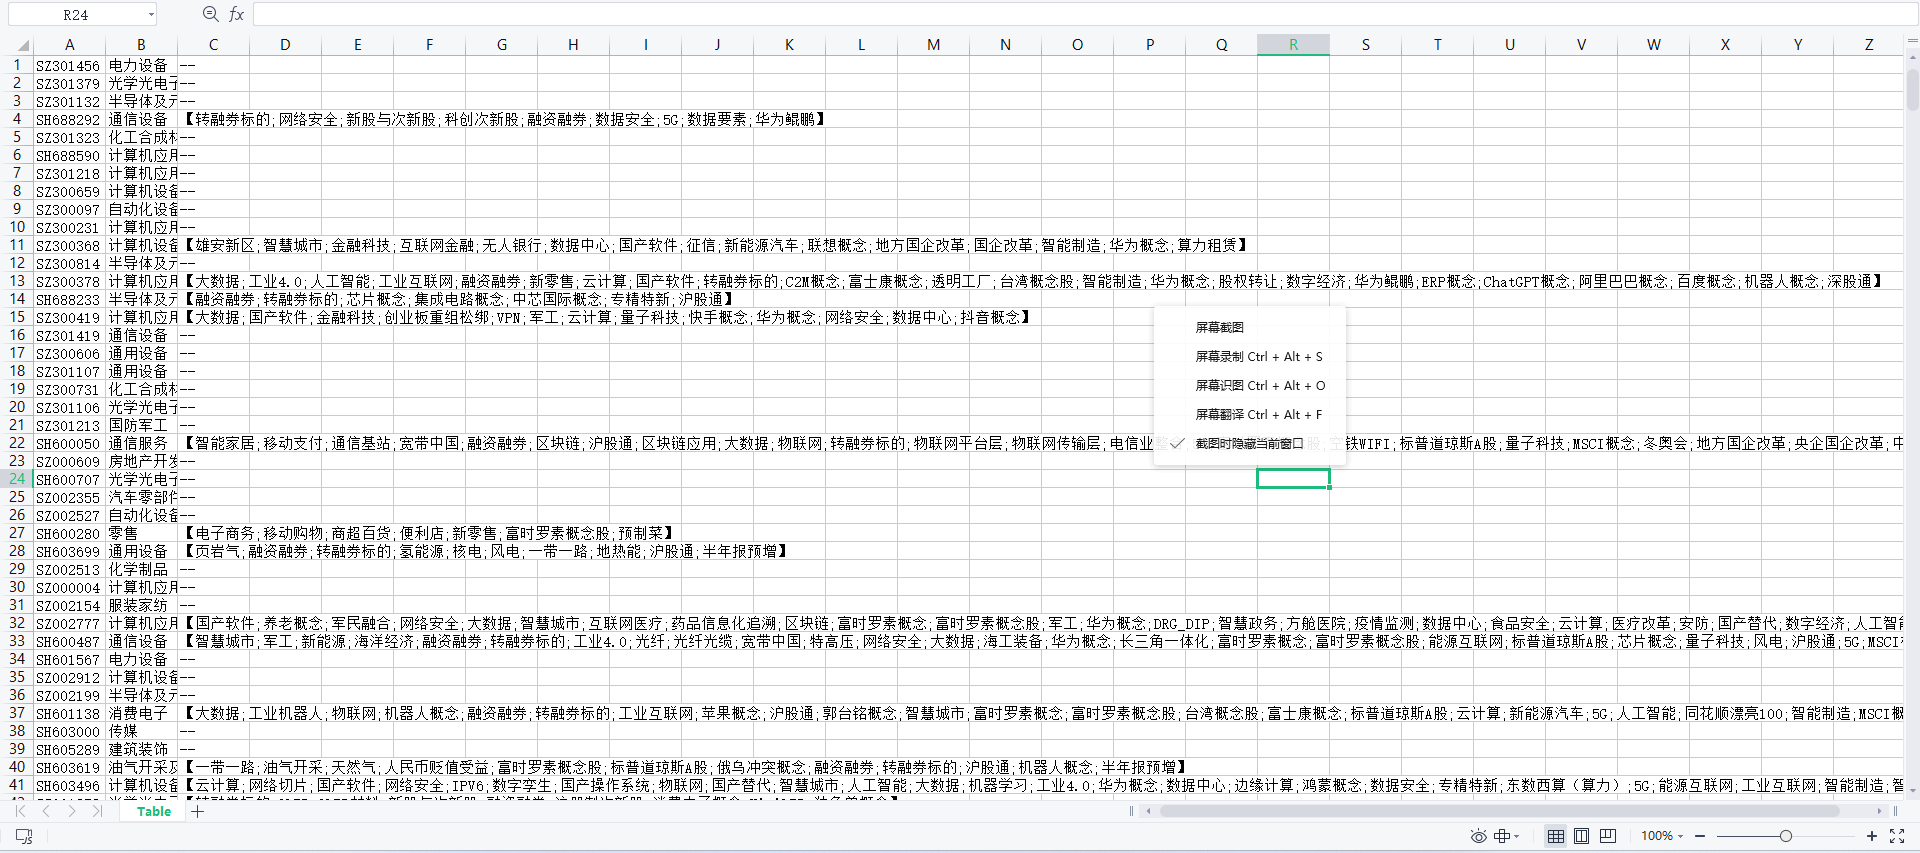The image size is (1920, 853).
Task: Open the Name Box dropdown arrow
Action: [151, 15]
